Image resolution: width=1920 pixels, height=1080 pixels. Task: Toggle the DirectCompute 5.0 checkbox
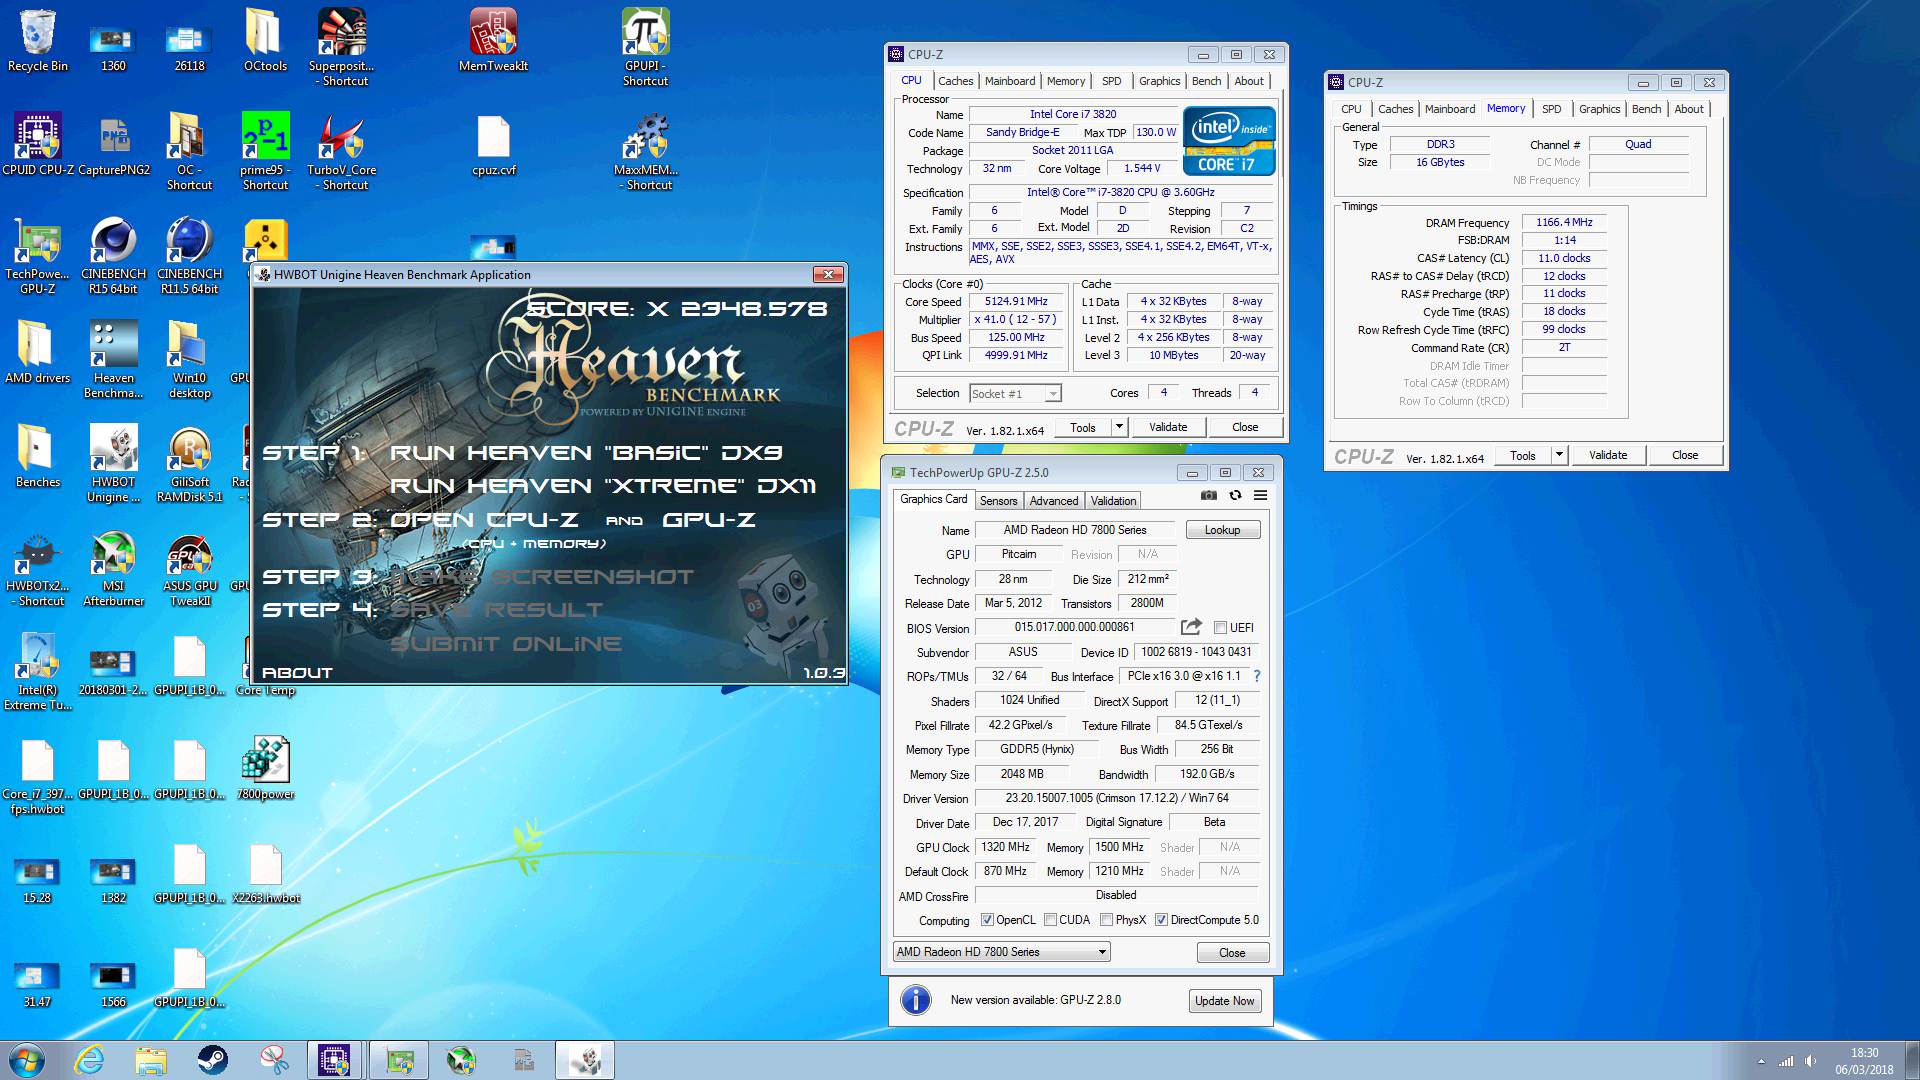click(1161, 920)
